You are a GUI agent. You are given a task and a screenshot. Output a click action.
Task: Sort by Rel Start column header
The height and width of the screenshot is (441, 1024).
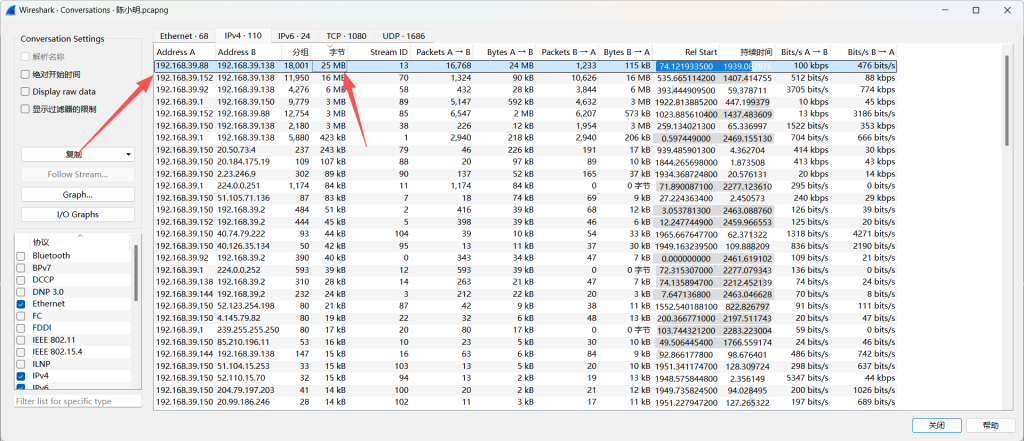tap(687, 52)
